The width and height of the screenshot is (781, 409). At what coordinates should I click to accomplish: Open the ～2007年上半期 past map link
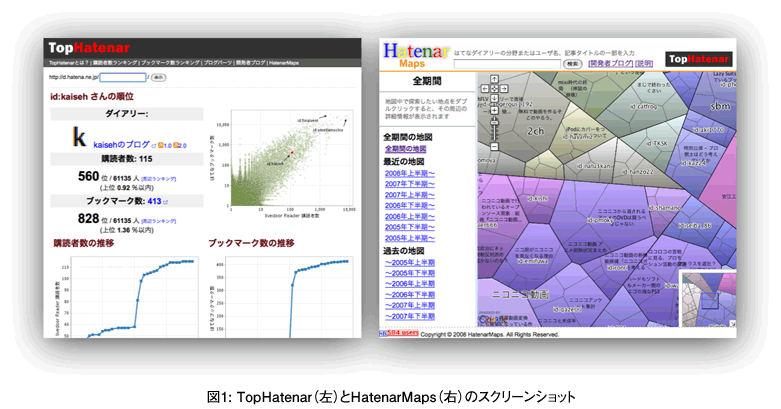[x=410, y=305]
